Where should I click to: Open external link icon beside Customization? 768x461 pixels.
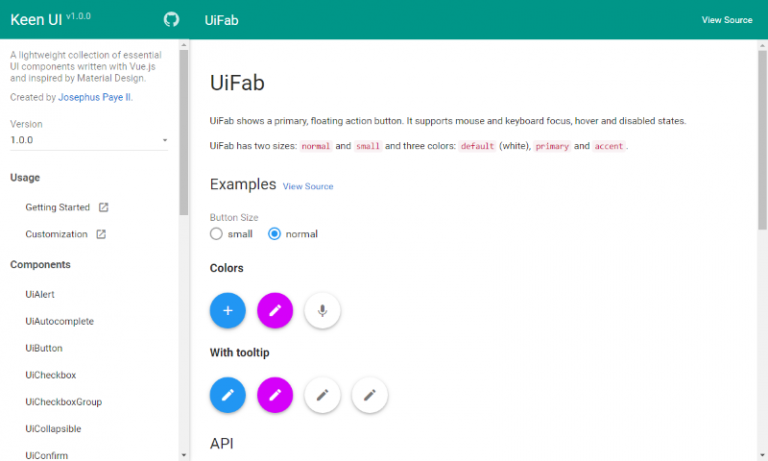click(x=101, y=235)
